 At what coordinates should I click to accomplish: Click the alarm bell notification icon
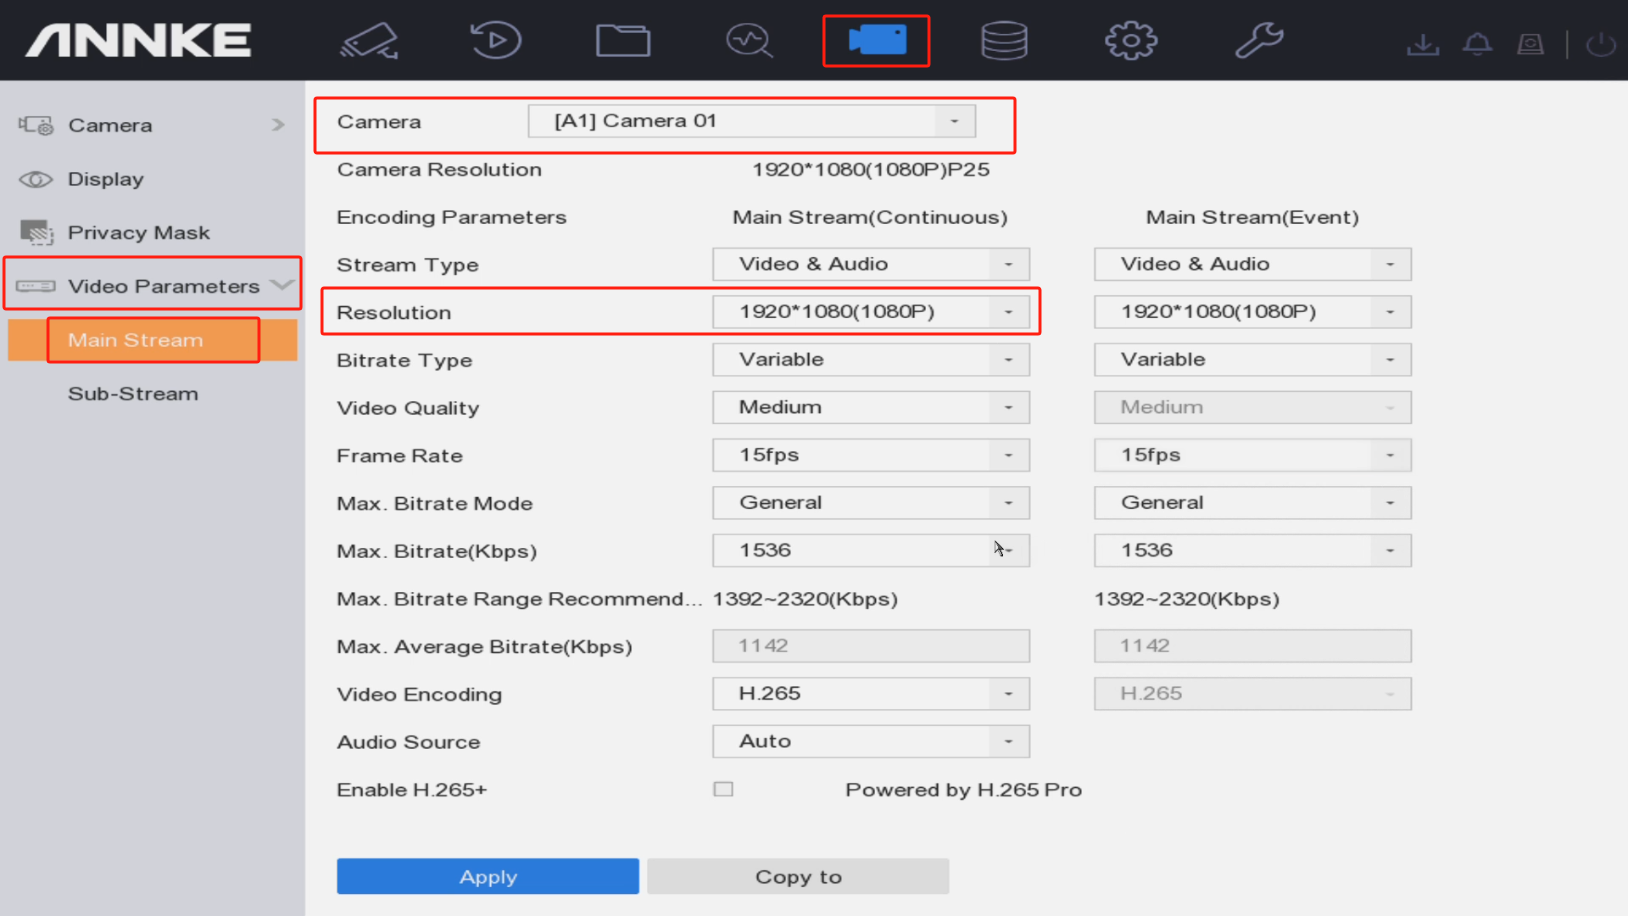1477,44
